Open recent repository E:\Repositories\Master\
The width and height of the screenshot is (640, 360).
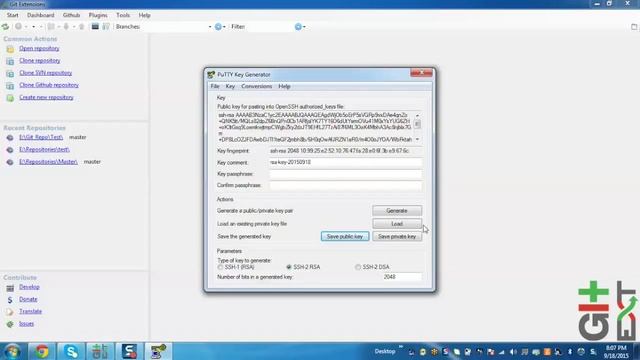(49, 162)
